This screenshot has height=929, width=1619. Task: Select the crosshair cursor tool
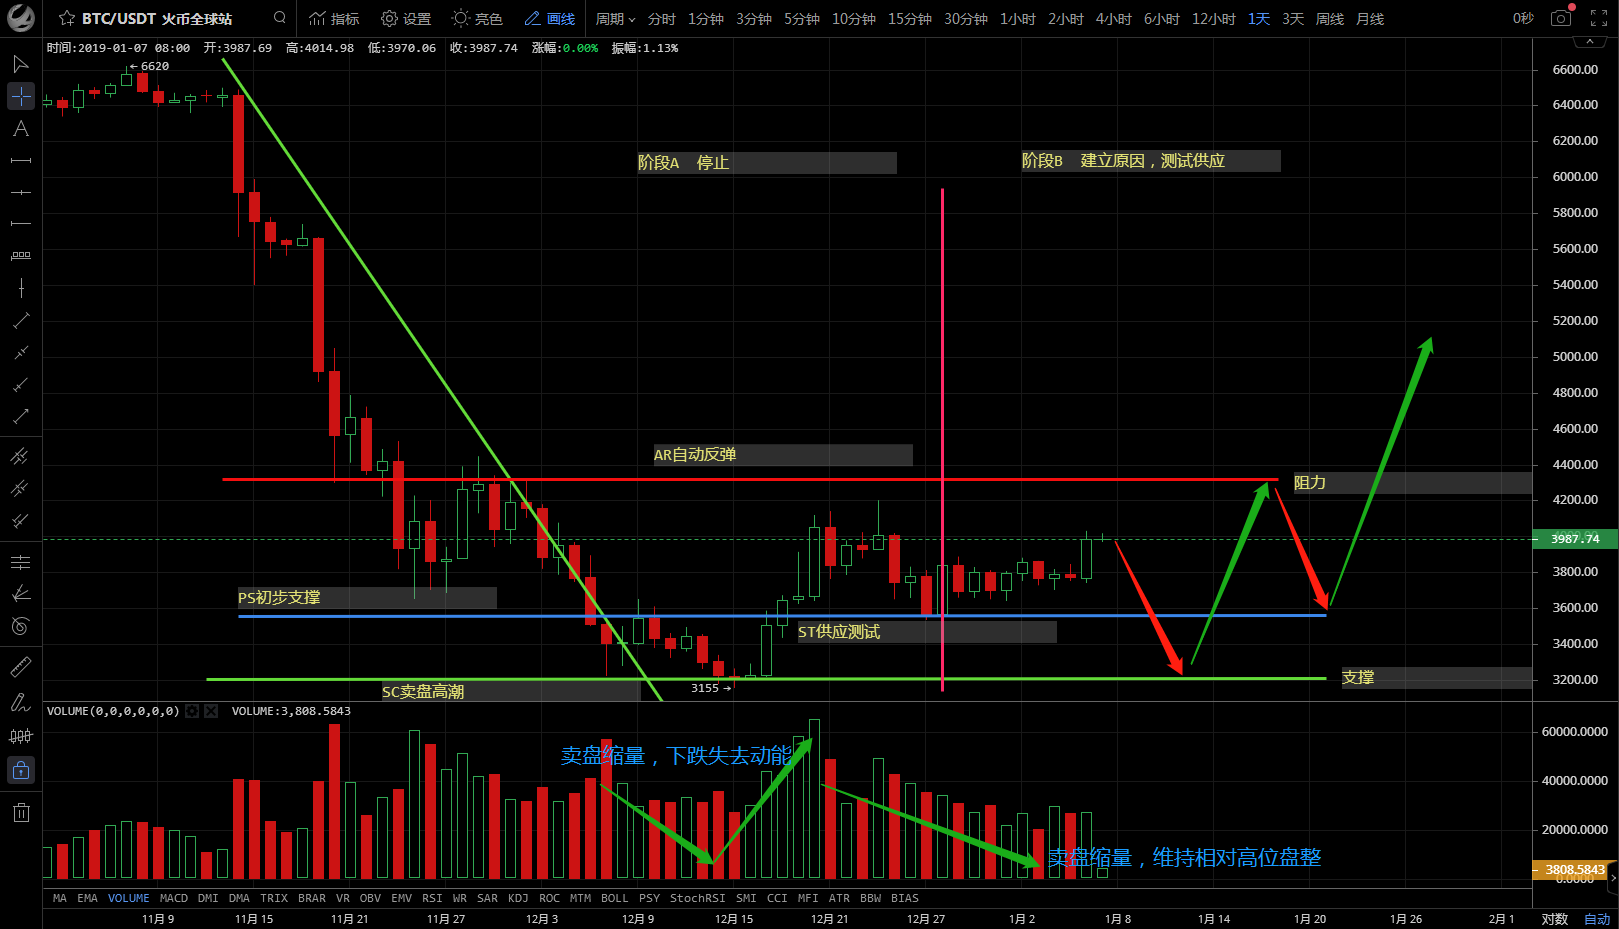pos(20,96)
